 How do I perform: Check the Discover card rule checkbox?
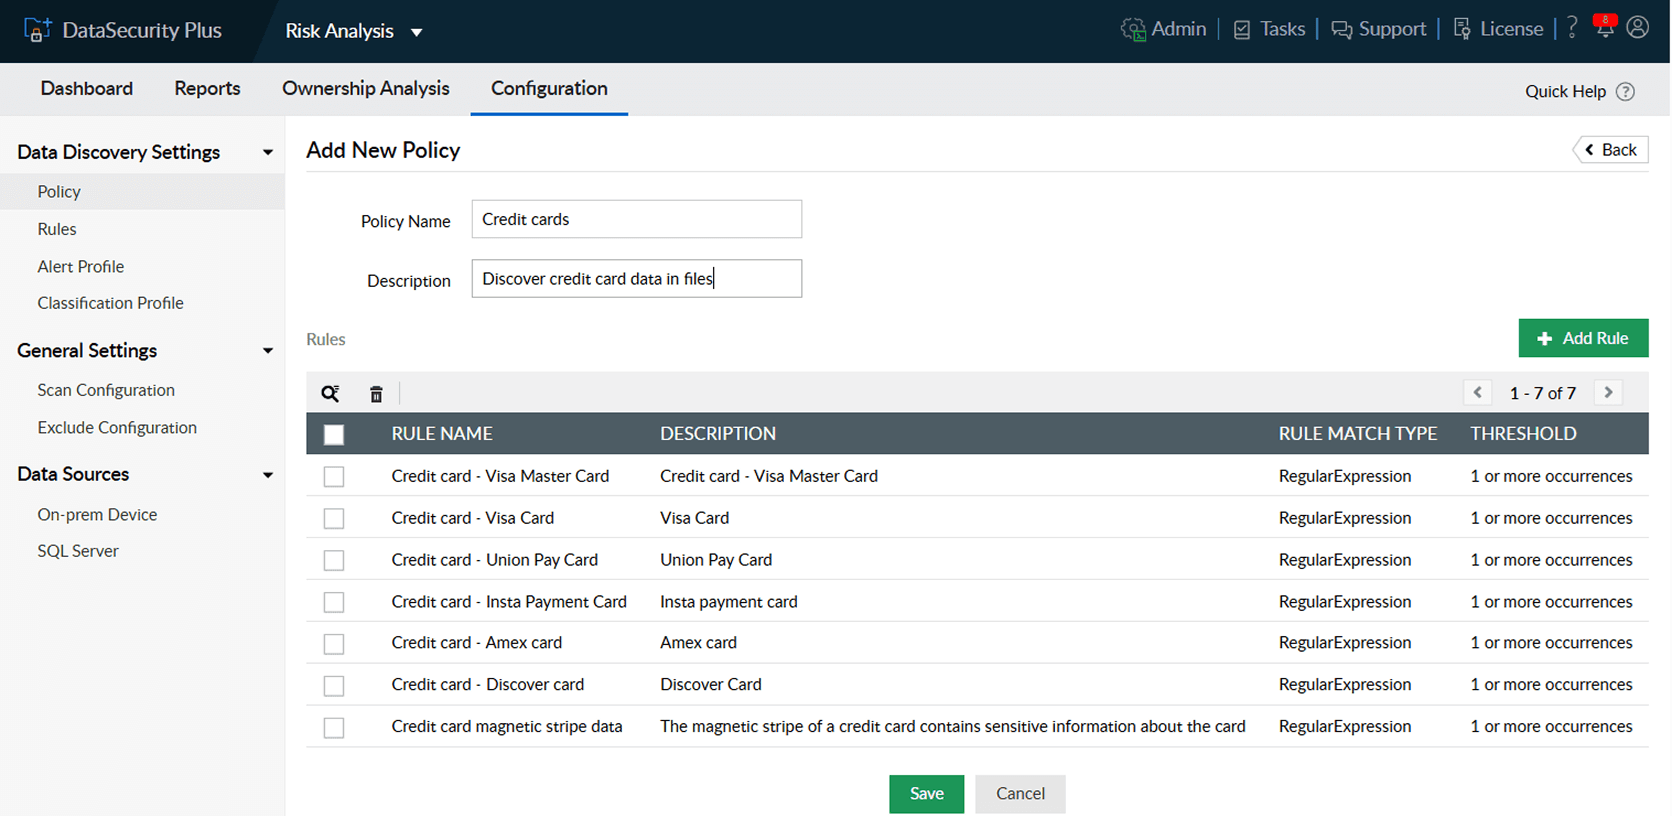pyautogui.click(x=334, y=685)
